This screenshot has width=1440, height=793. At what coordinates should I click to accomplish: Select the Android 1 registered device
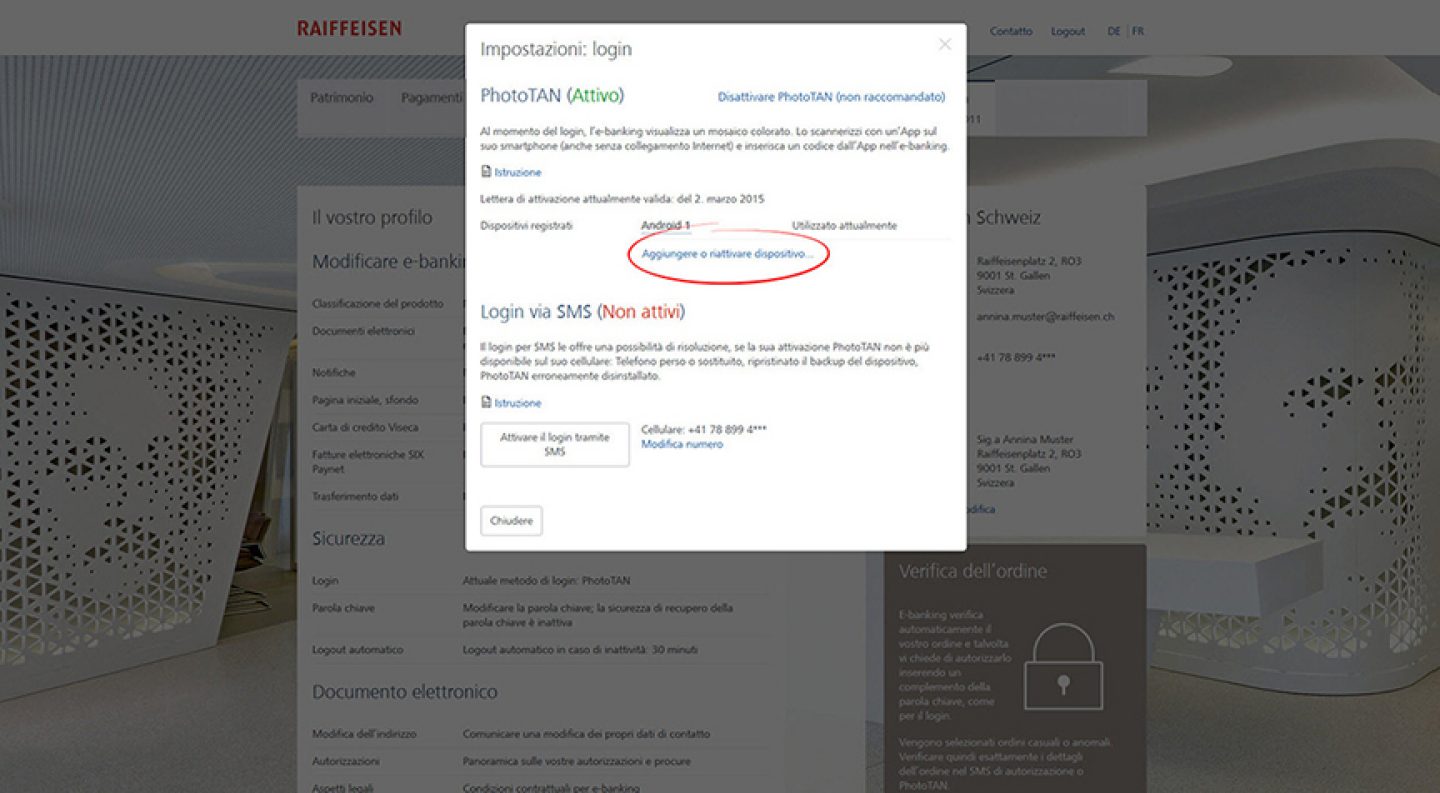pos(666,225)
